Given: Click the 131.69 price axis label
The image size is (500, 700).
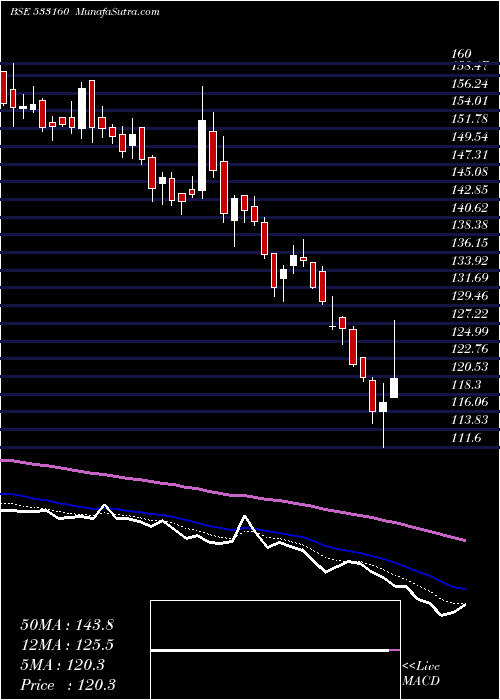Looking at the screenshot, I should (x=470, y=278).
